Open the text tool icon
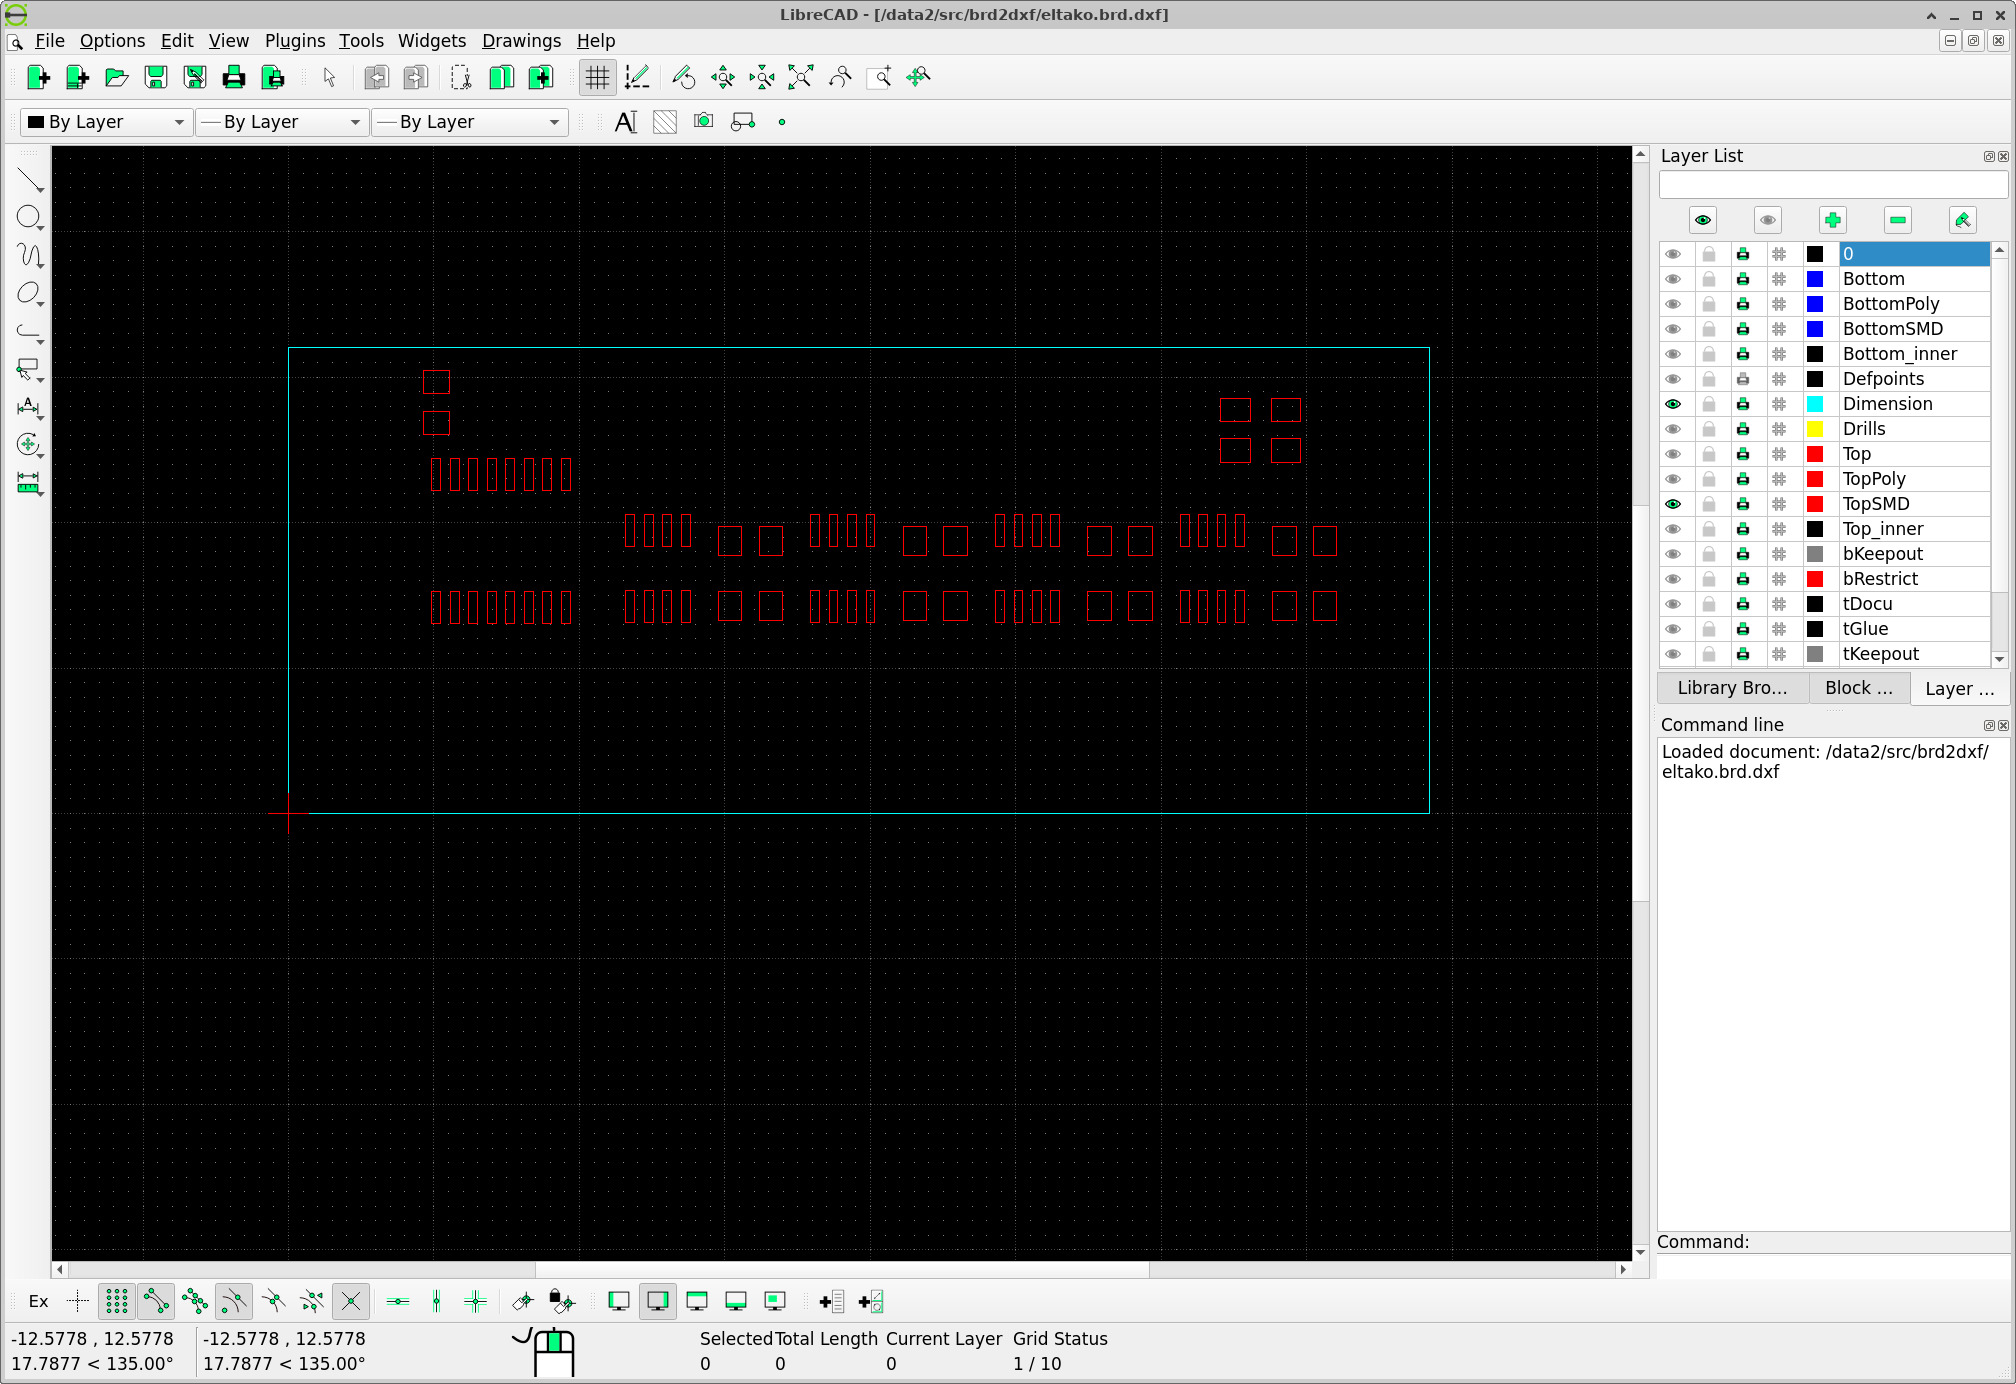This screenshot has width=2016, height=1384. point(625,122)
